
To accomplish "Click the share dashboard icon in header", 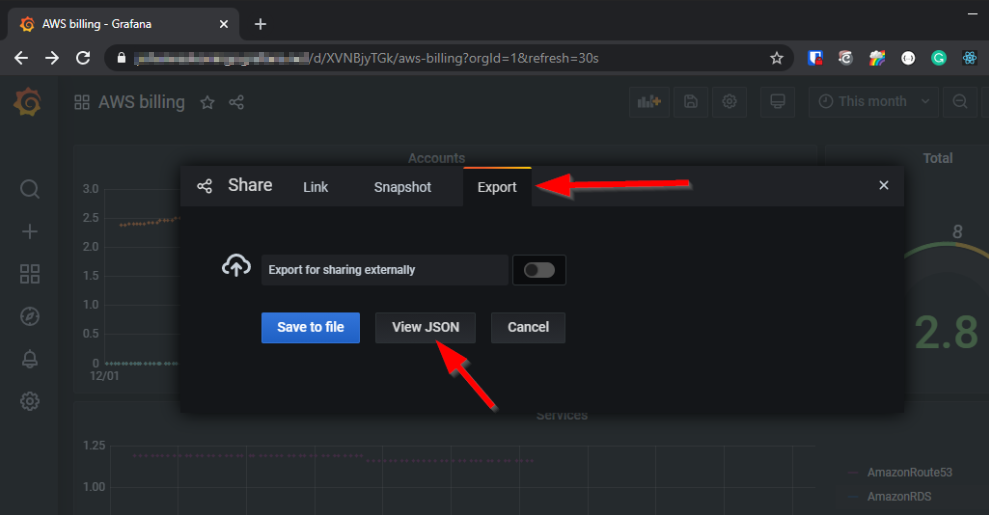I will click(237, 102).
